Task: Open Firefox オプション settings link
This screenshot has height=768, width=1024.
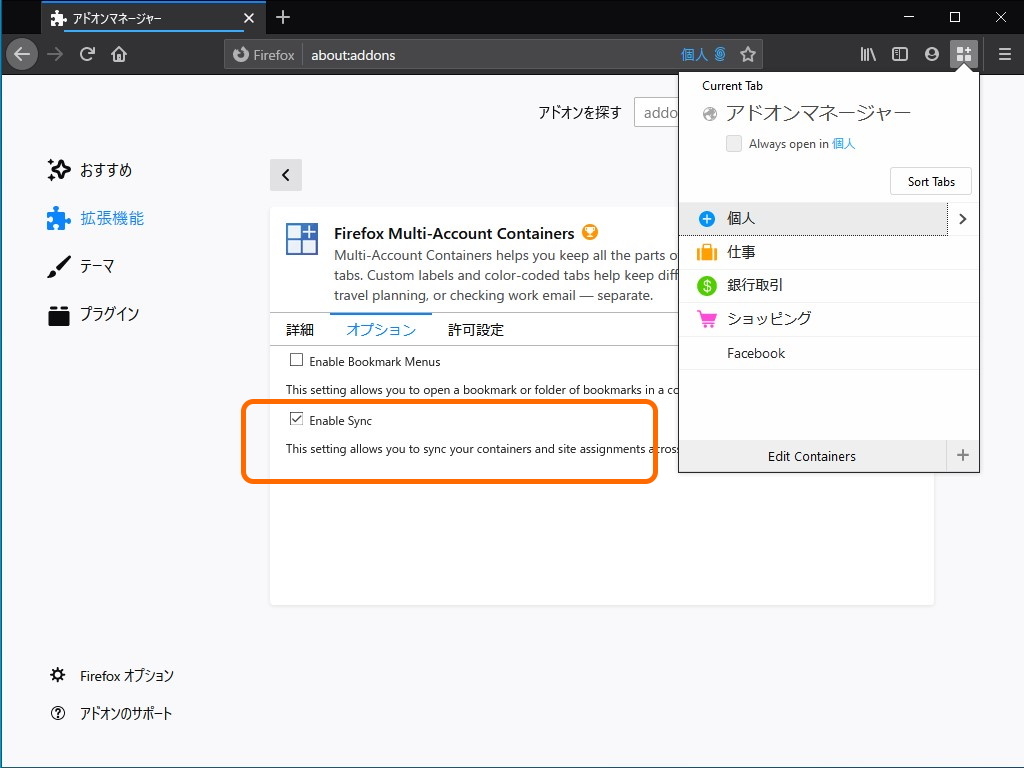Action: [112, 676]
